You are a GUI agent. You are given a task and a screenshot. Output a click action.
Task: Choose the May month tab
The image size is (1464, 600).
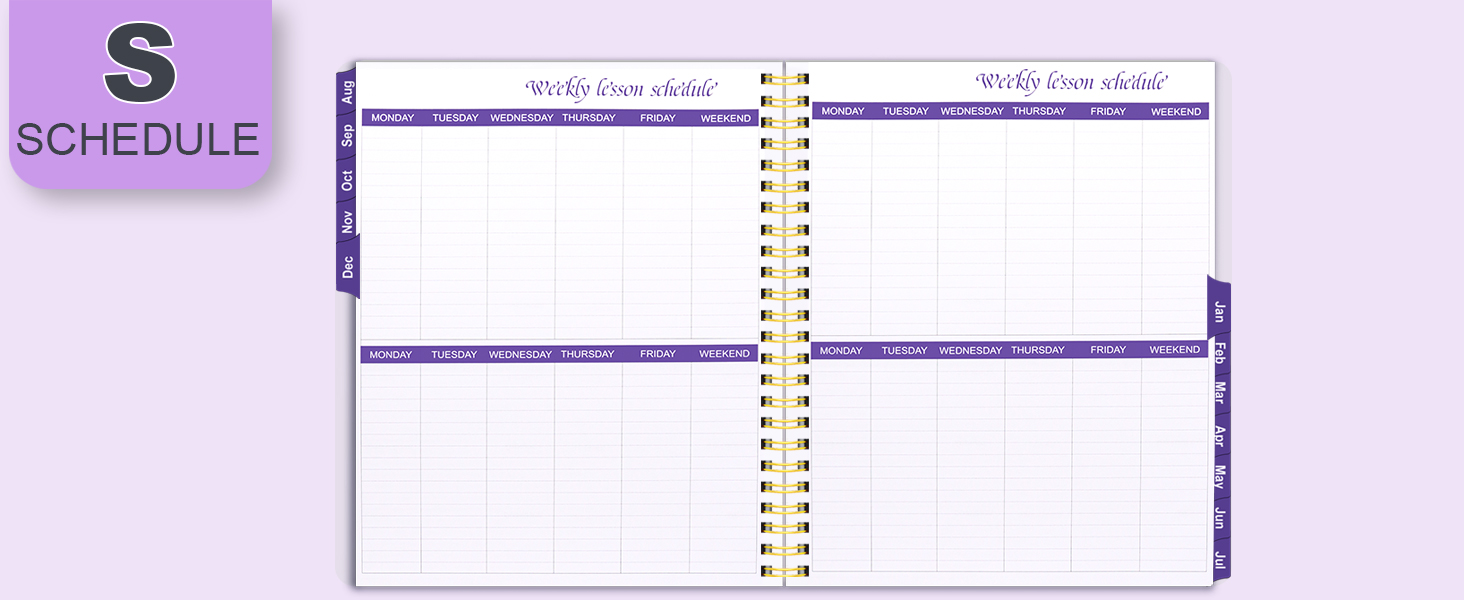tap(1220, 476)
